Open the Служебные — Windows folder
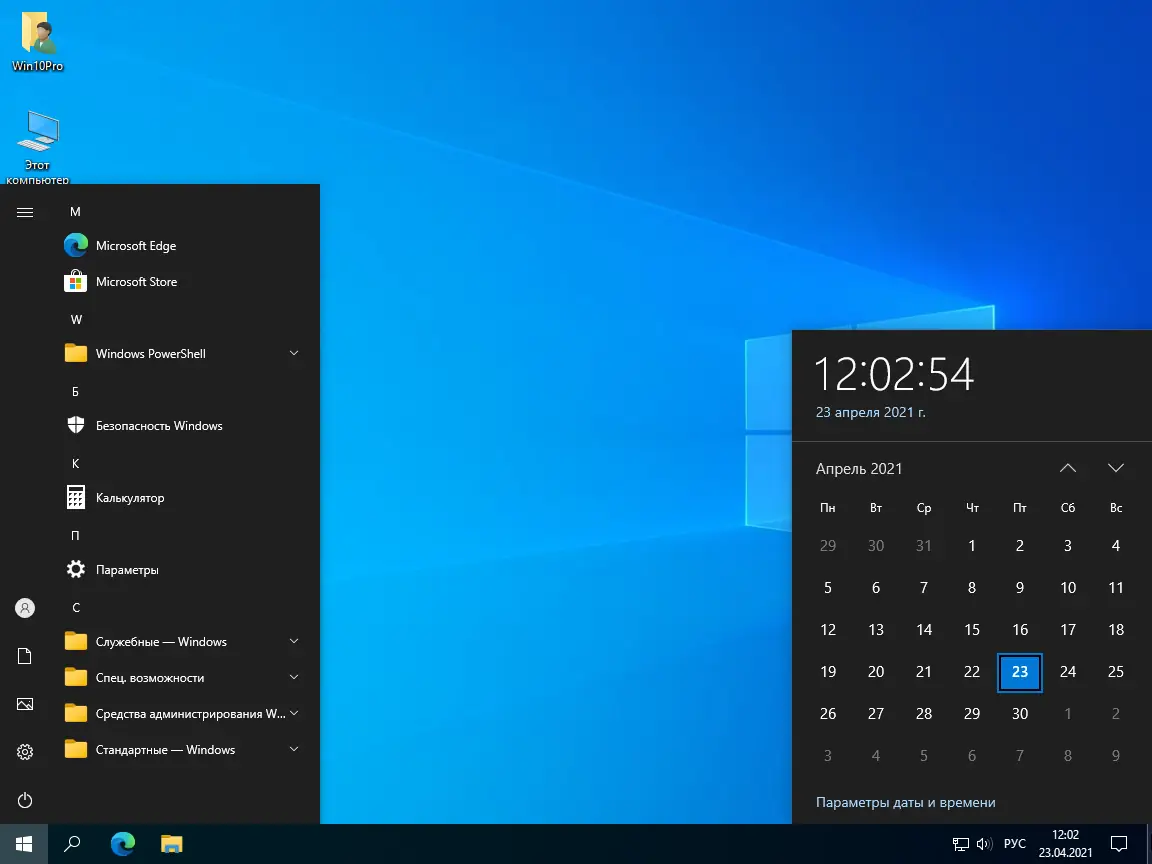 pos(184,641)
